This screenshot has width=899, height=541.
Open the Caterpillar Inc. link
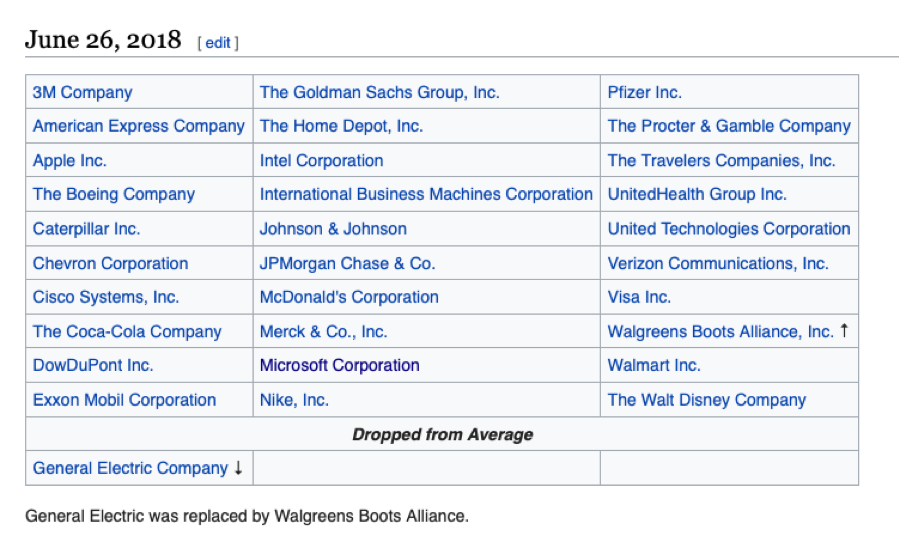point(86,229)
